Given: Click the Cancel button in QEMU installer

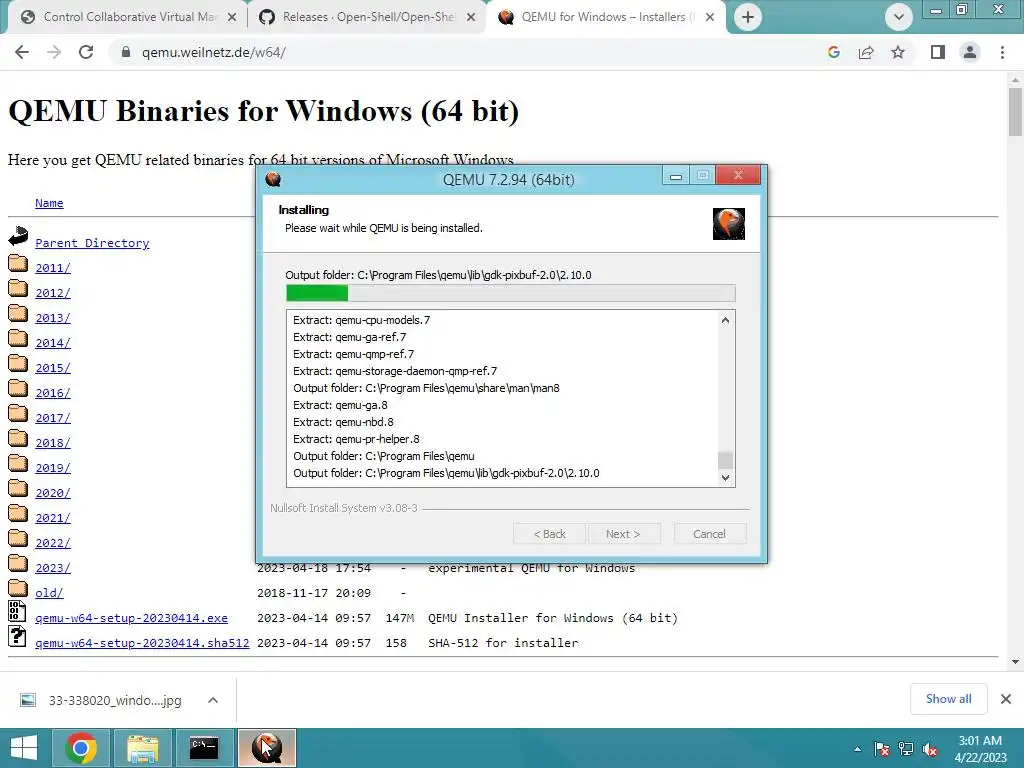Looking at the screenshot, I should [x=709, y=534].
